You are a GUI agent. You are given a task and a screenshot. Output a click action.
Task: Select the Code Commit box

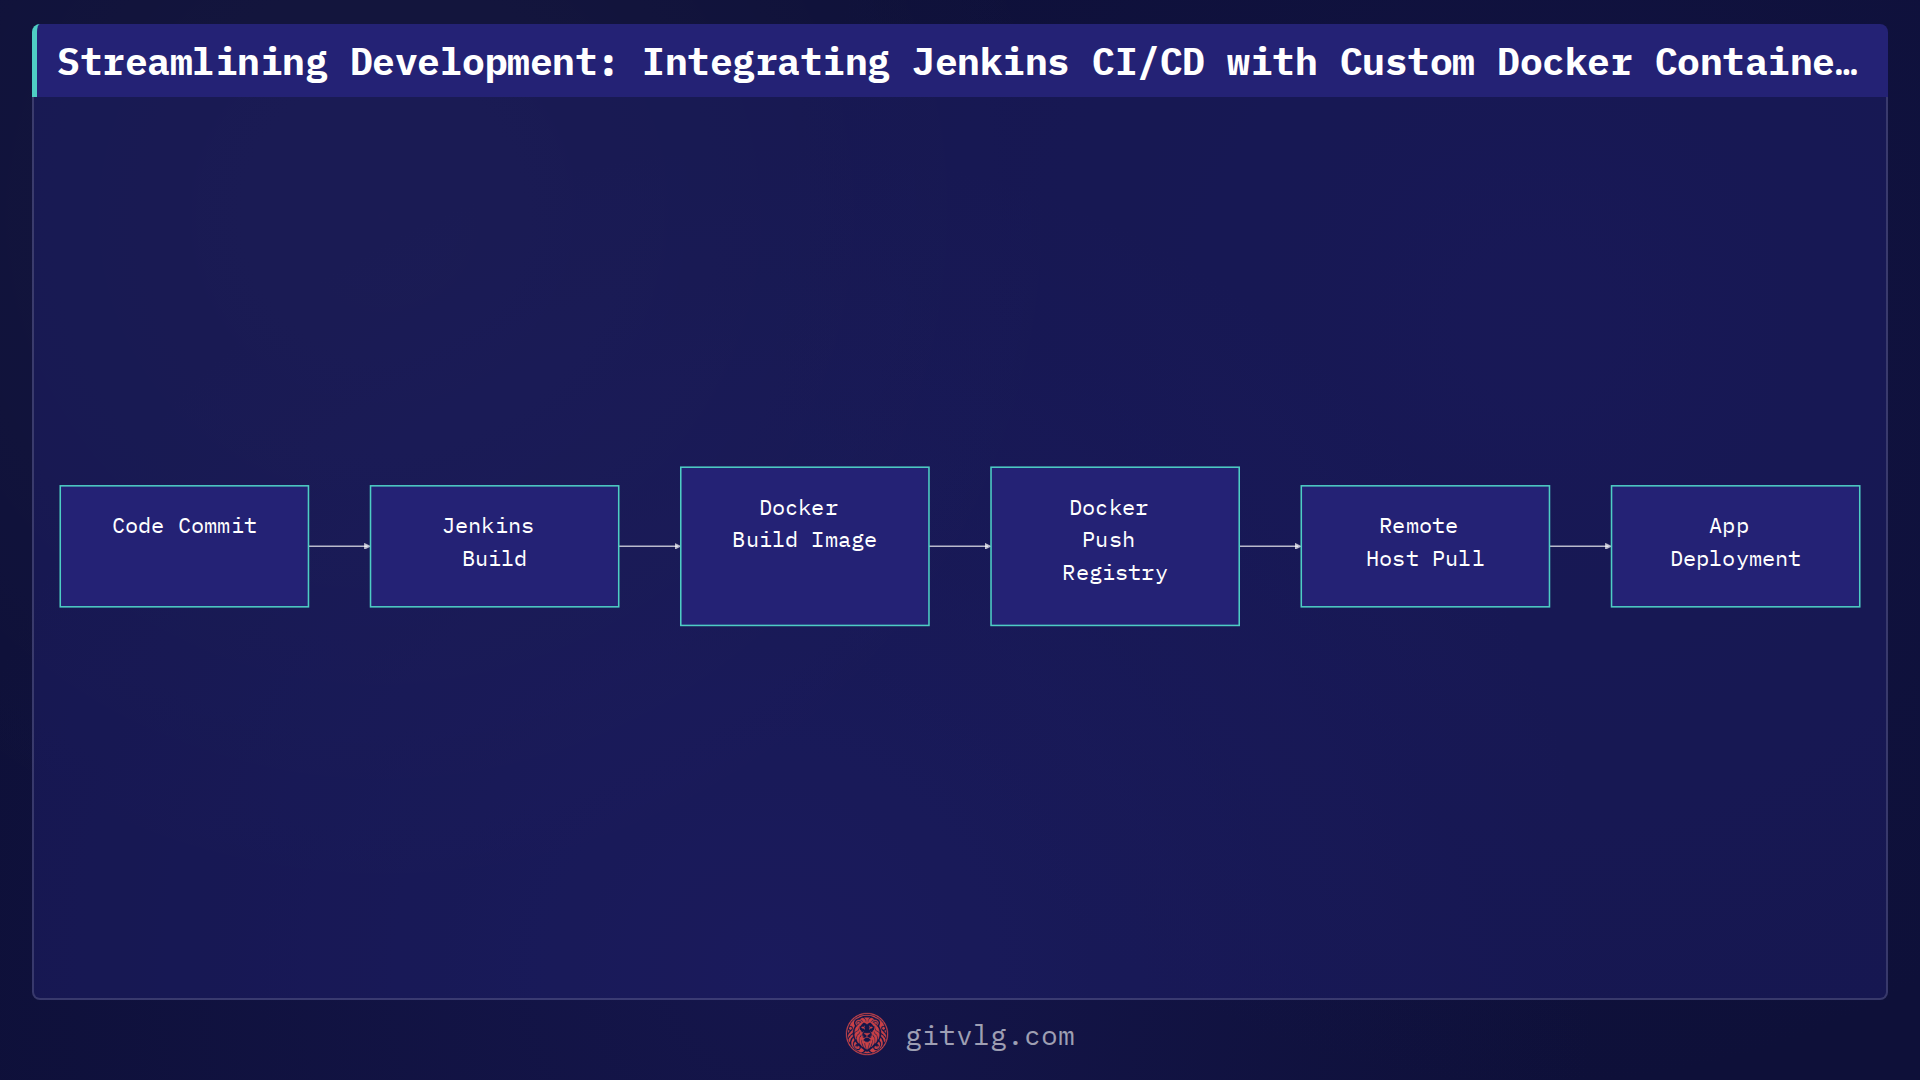coord(184,546)
